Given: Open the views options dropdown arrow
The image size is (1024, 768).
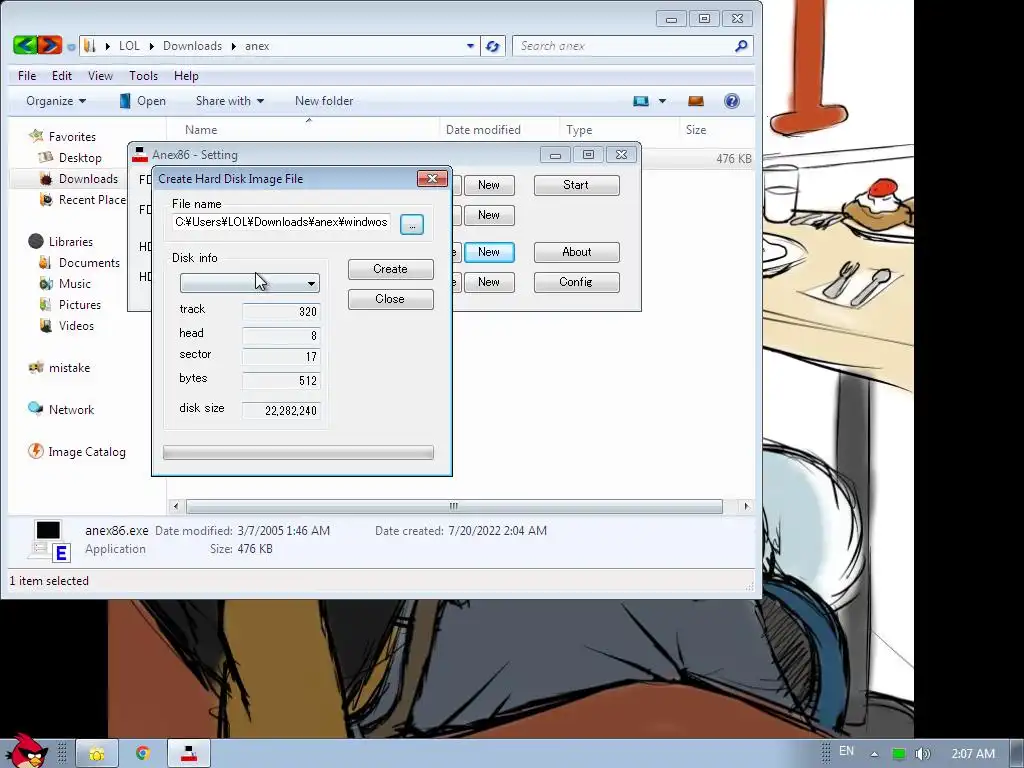Looking at the screenshot, I should click(x=662, y=101).
